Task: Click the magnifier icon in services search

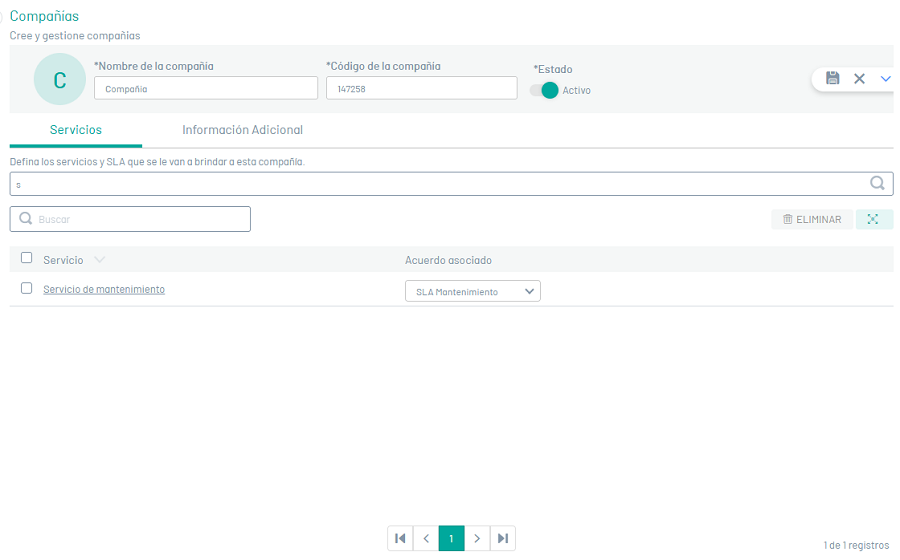Action: pos(877,183)
